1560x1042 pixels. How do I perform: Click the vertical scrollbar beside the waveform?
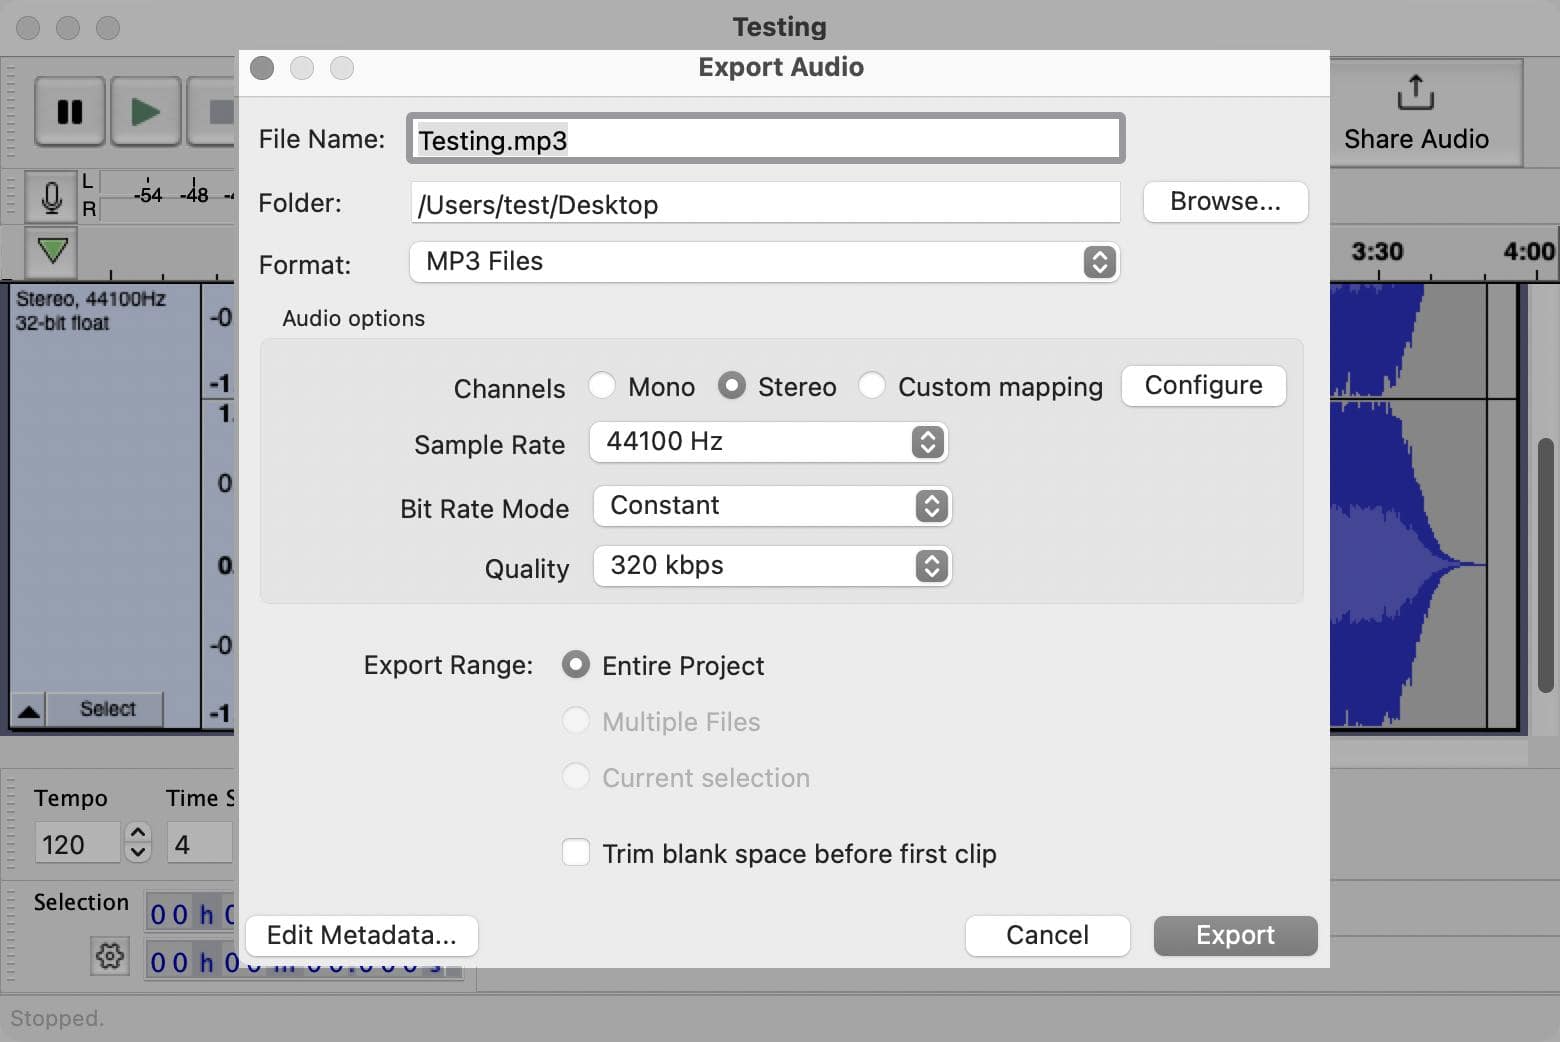(x=1546, y=565)
